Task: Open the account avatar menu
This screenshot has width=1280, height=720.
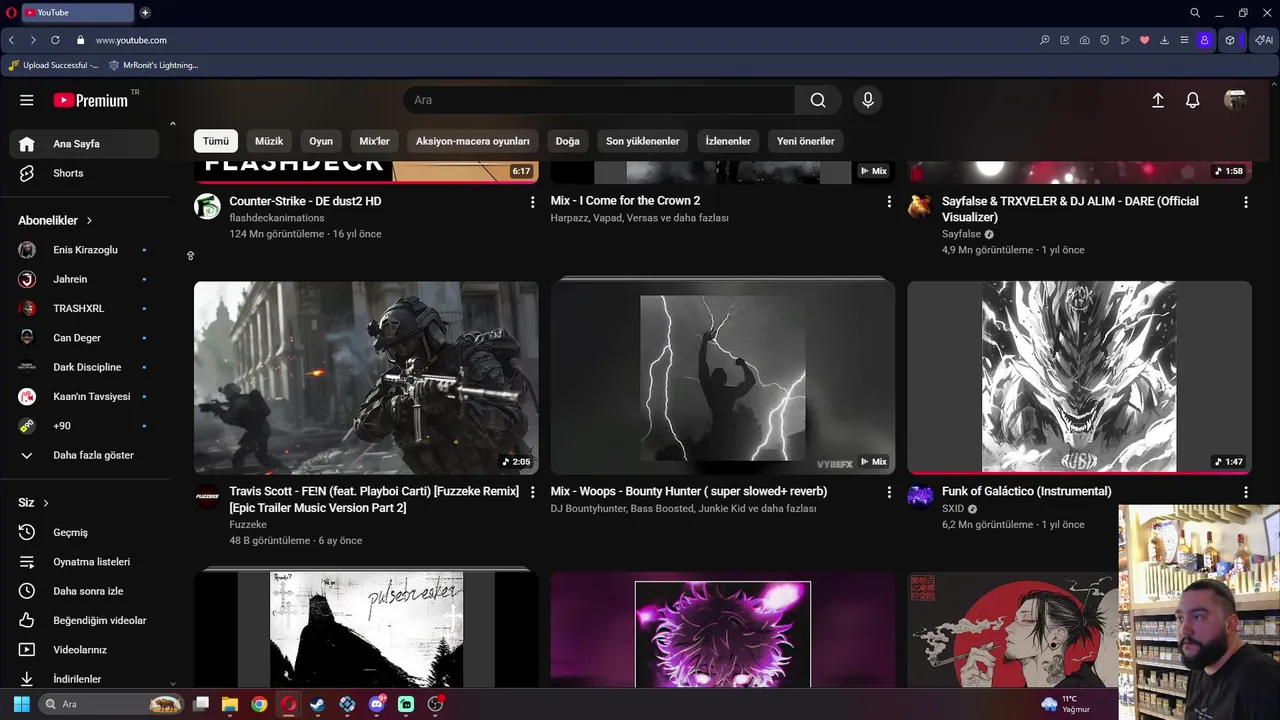Action: point(1235,100)
